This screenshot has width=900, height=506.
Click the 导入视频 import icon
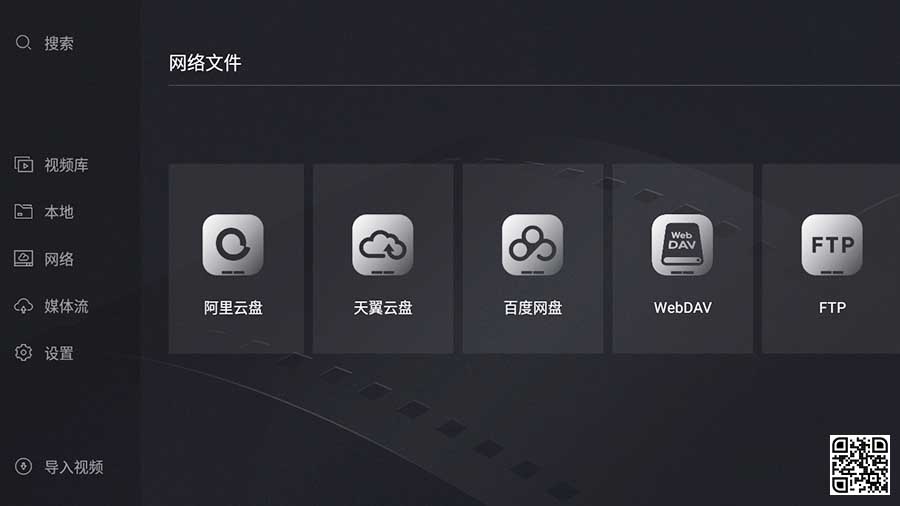coord(24,466)
